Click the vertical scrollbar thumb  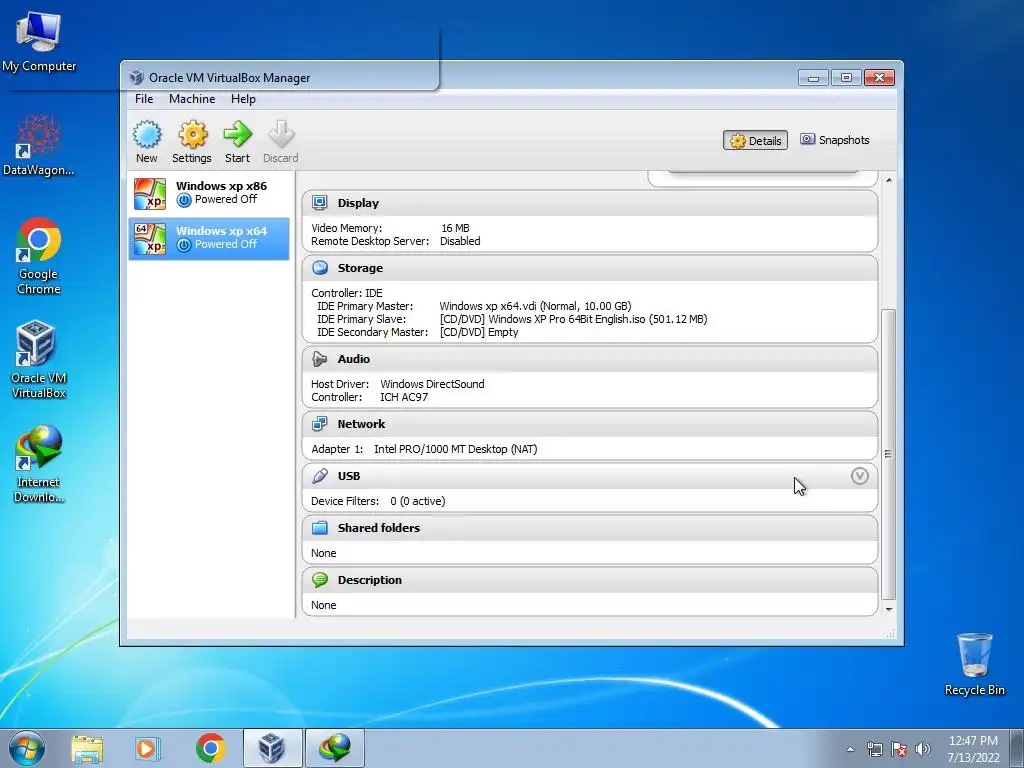point(888,454)
